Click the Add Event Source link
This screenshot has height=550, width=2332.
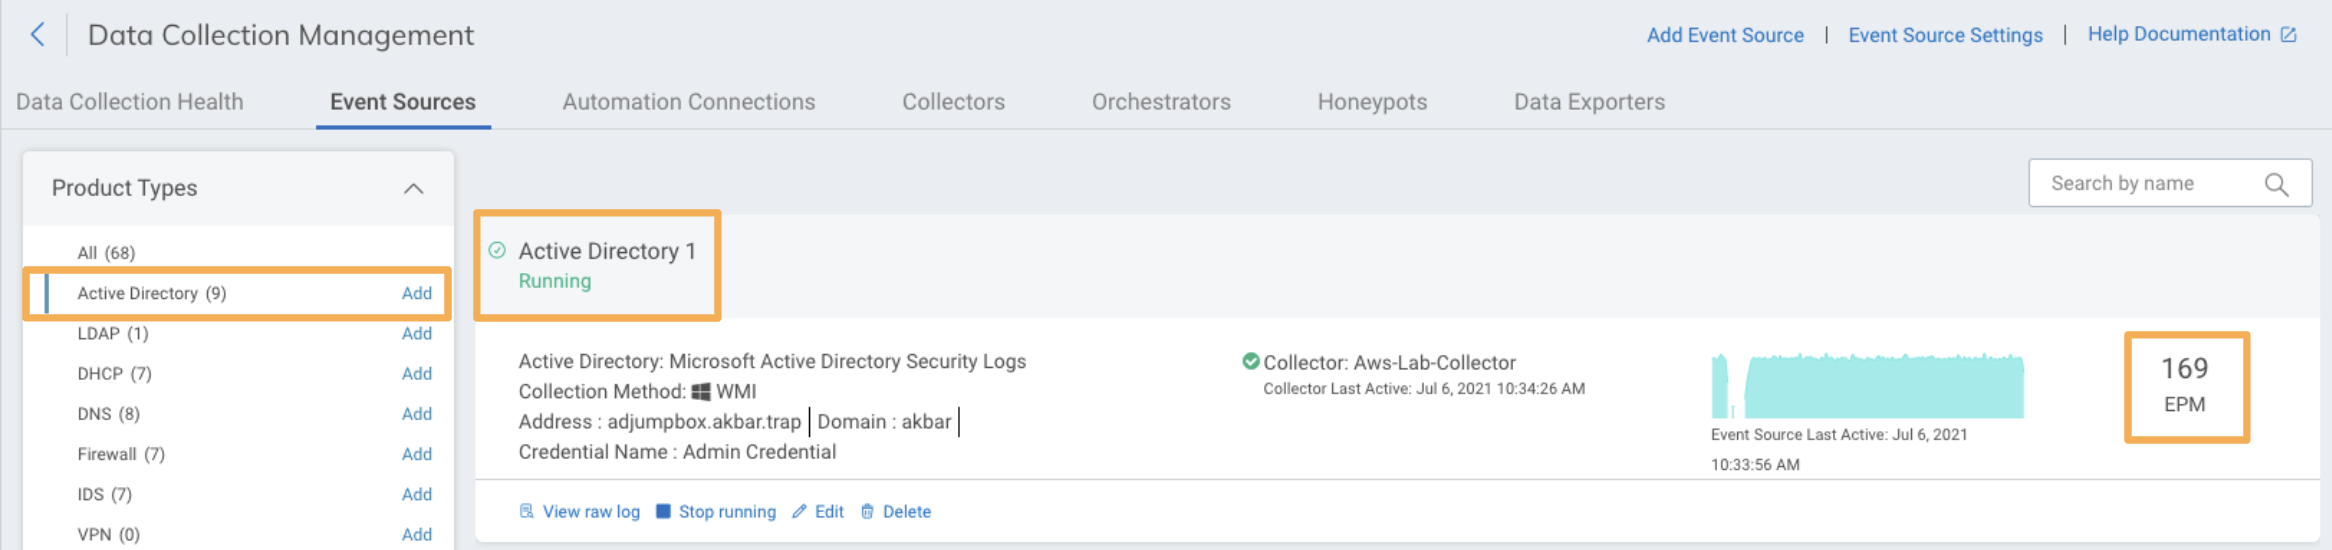click(x=1725, y=35)
